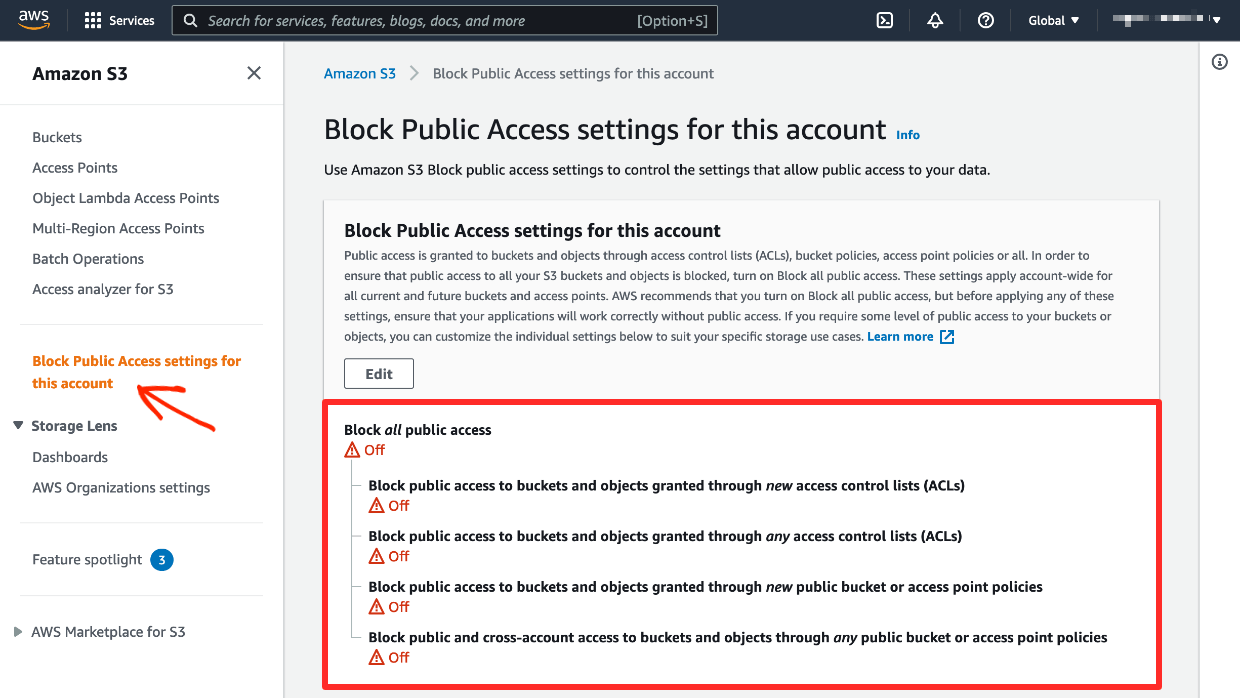This screenshot has width=1240, height=698.
Task: Open the AWS home via the aws logo
Action: pos(34,19)
